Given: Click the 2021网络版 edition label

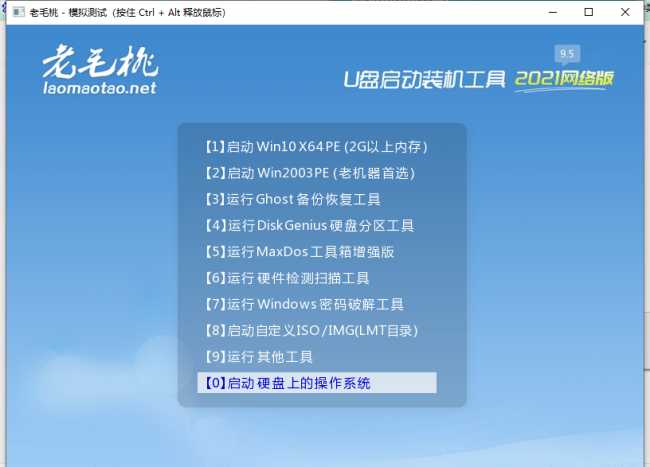Looking at the screenshot, I should point(564,79).
